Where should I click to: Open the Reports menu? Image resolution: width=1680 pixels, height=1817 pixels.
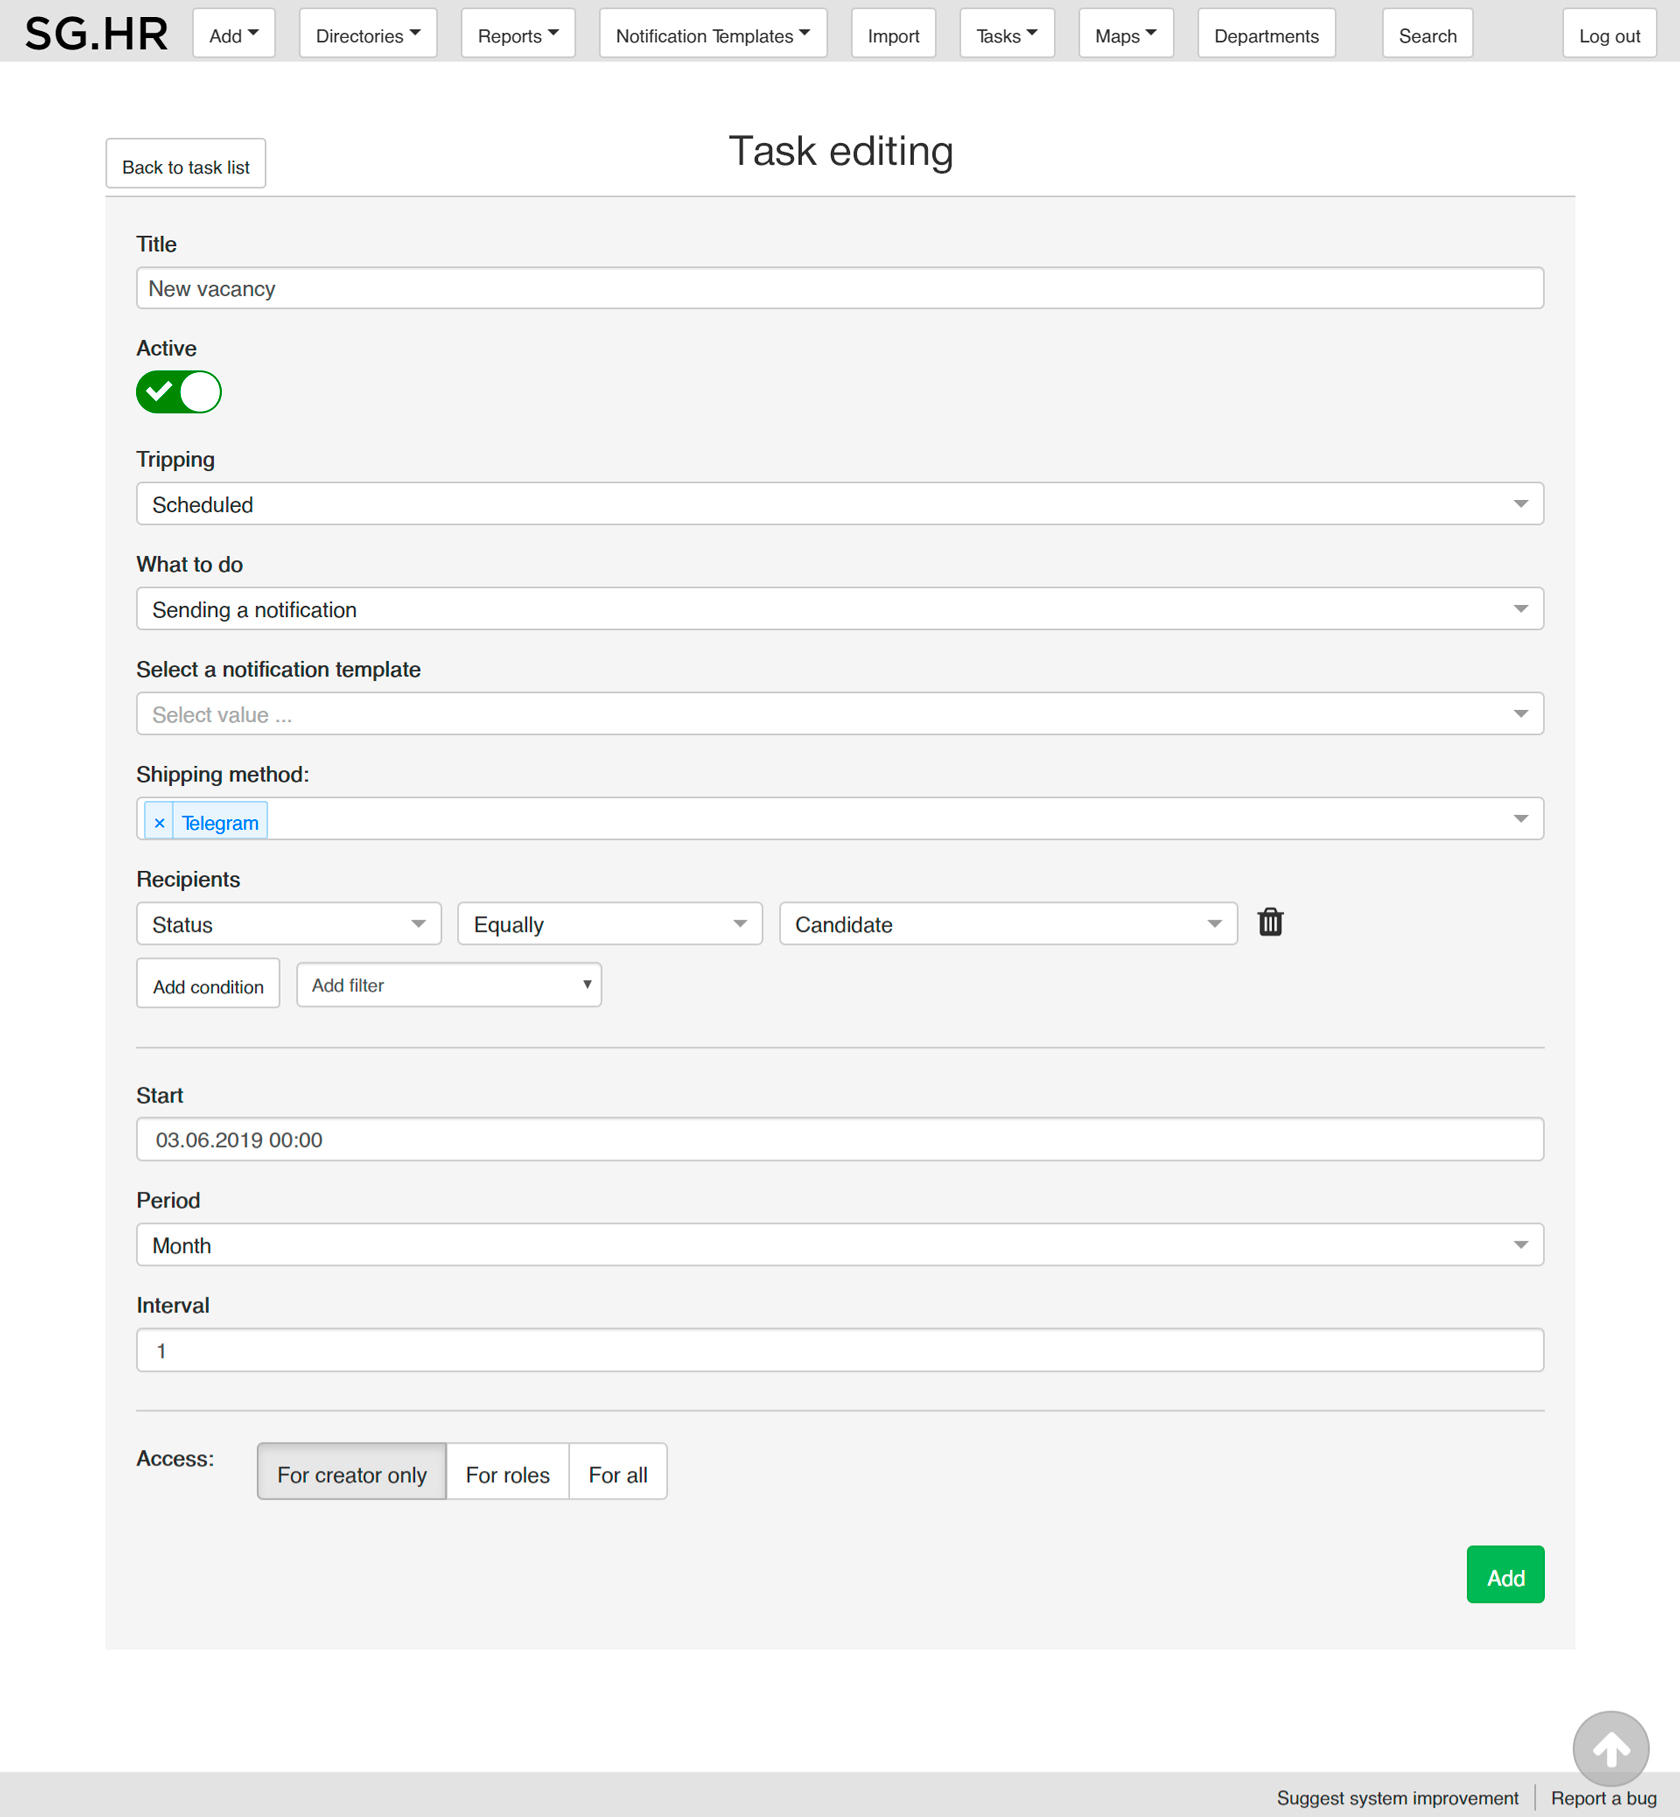[517, 35]
